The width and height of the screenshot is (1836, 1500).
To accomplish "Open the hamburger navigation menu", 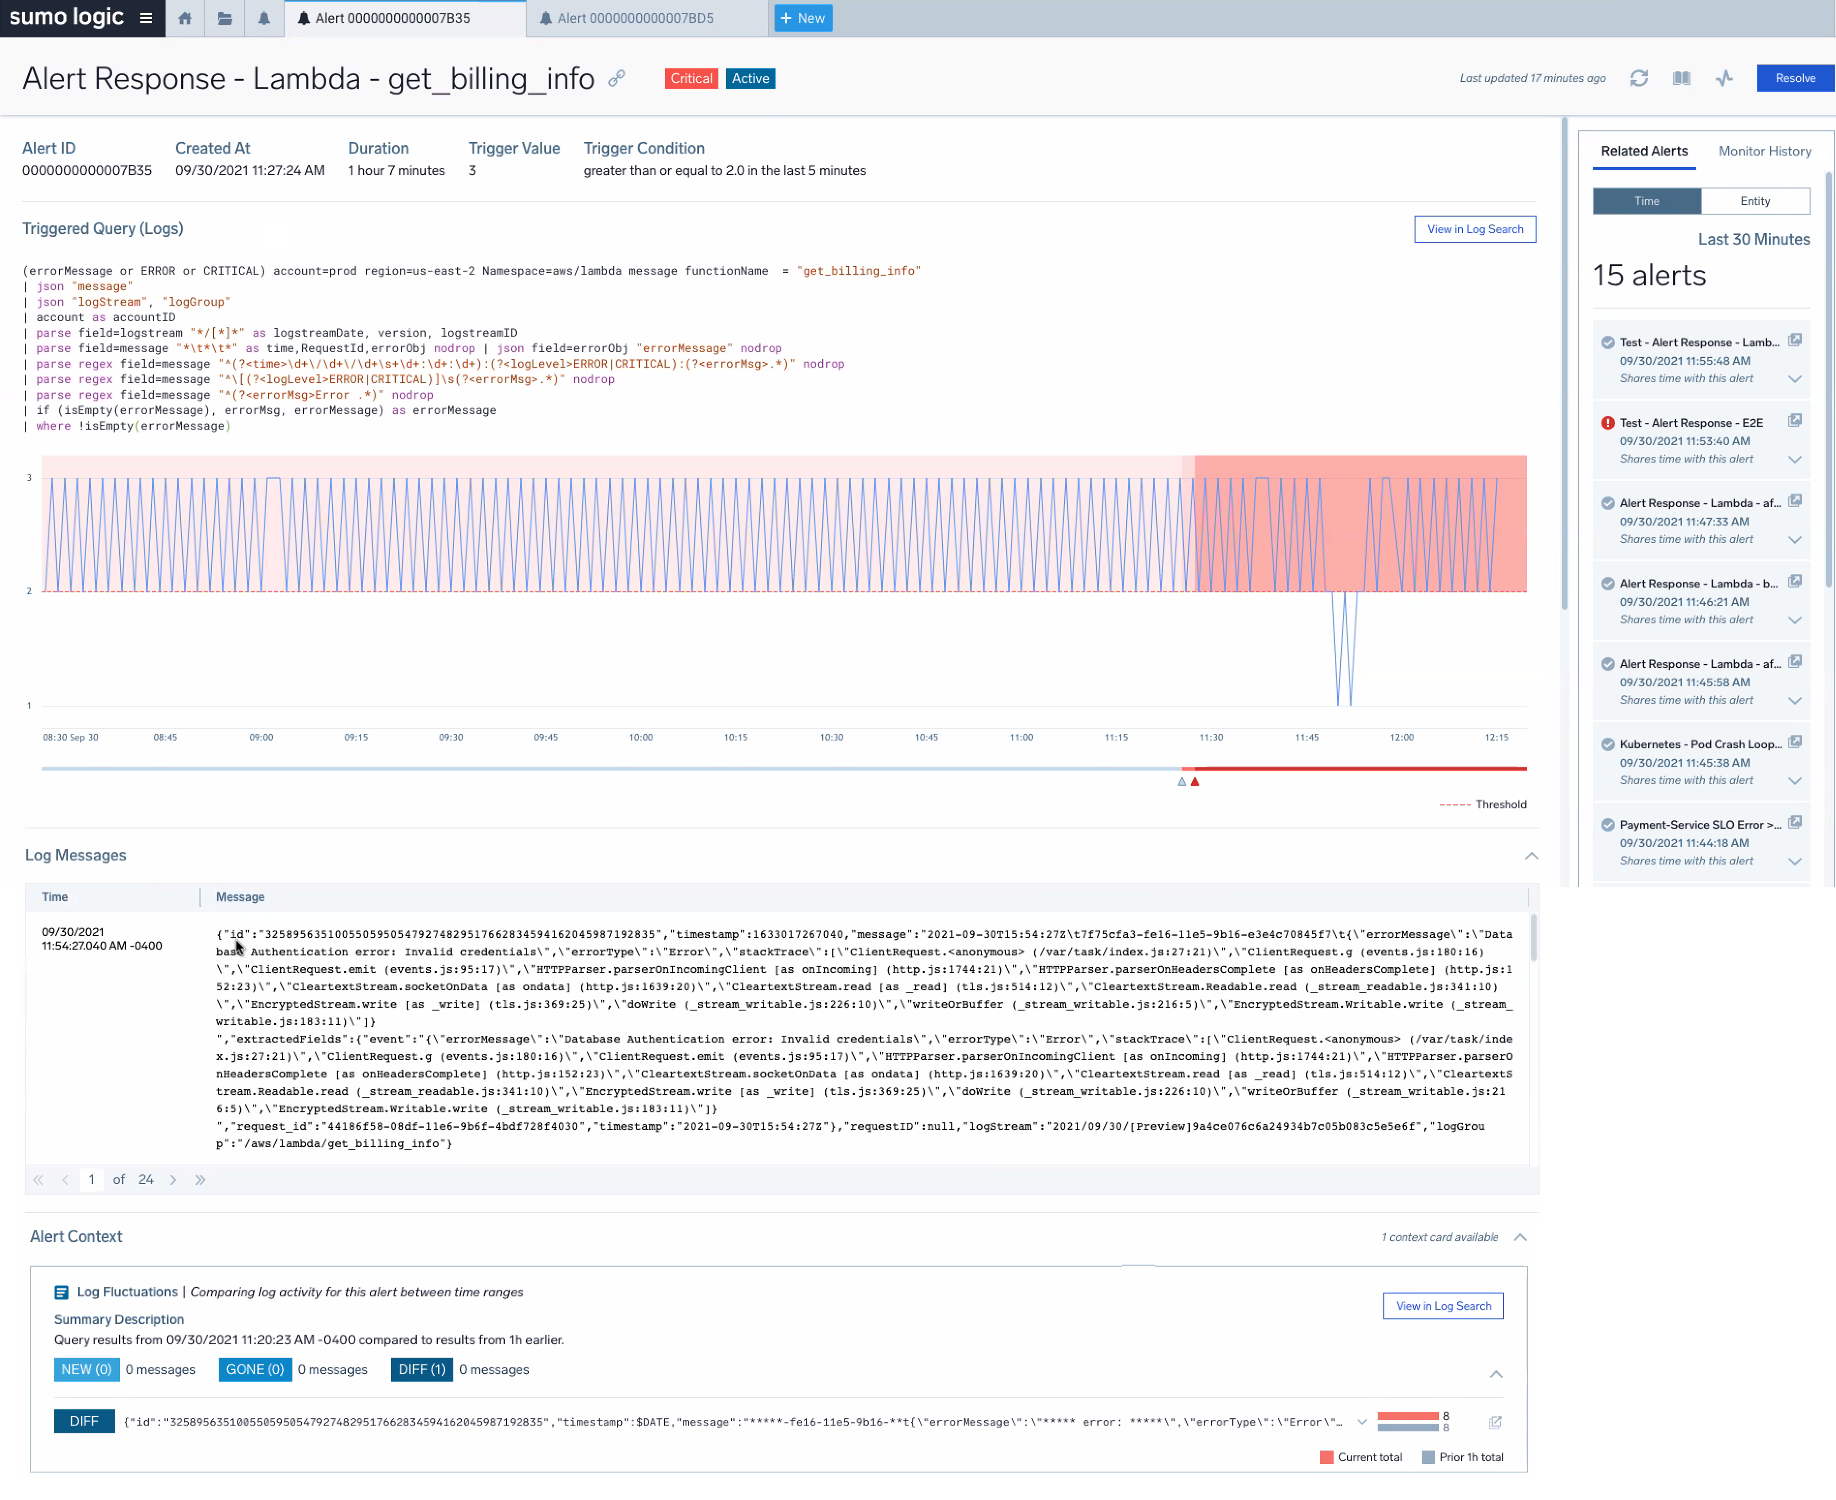I will 146,18.
